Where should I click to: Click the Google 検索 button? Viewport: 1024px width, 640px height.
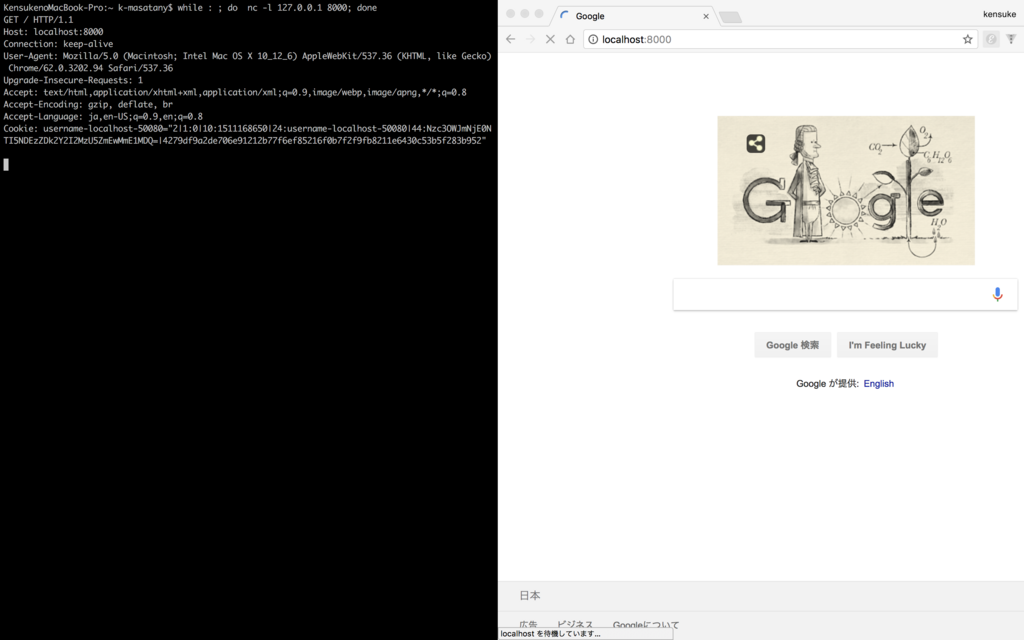tap(792, 345)
